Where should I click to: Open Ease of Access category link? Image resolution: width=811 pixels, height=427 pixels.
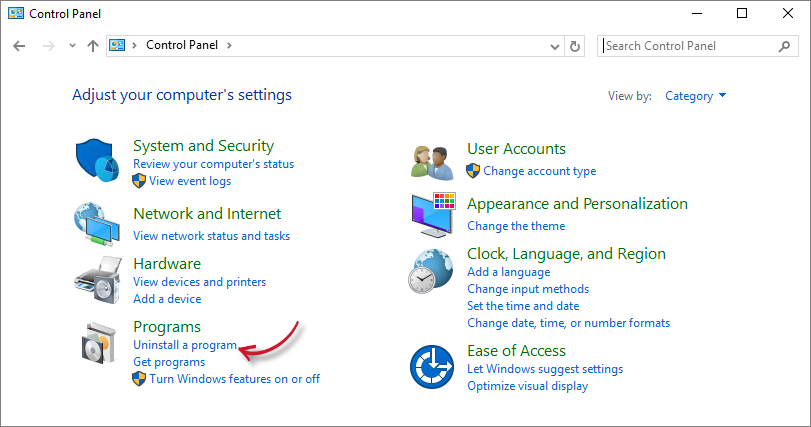516,351
